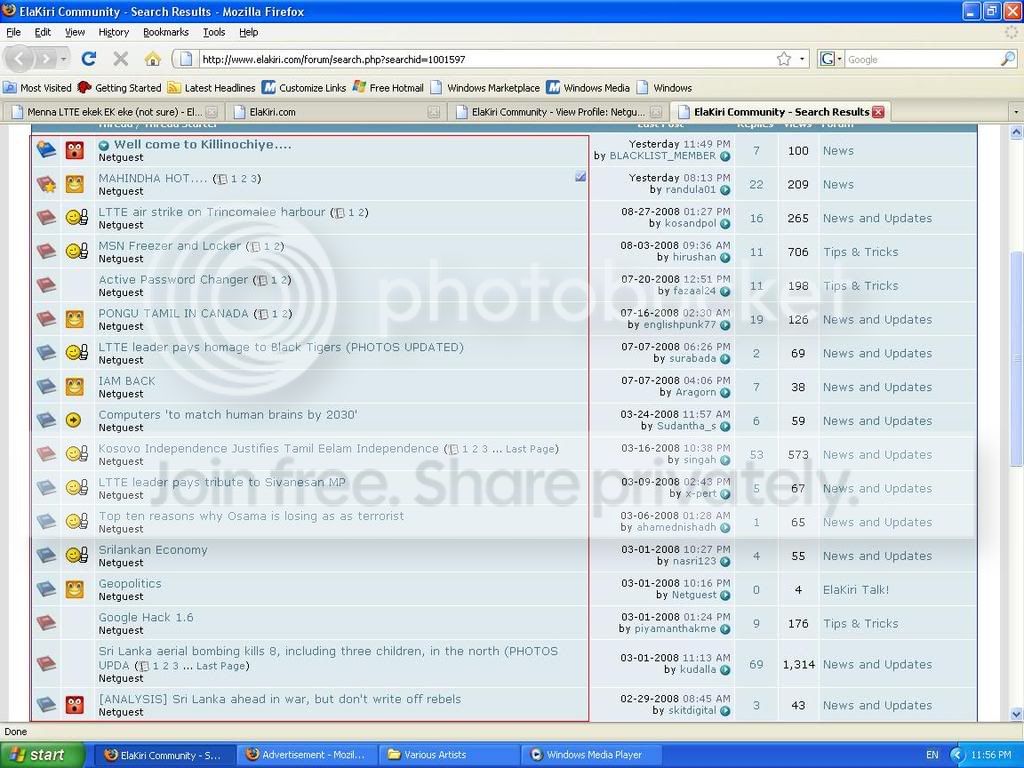This screenshot has height=768, width=1024.
Task: Open thread Well come to Killinochiye
Action: pos(202,144)
